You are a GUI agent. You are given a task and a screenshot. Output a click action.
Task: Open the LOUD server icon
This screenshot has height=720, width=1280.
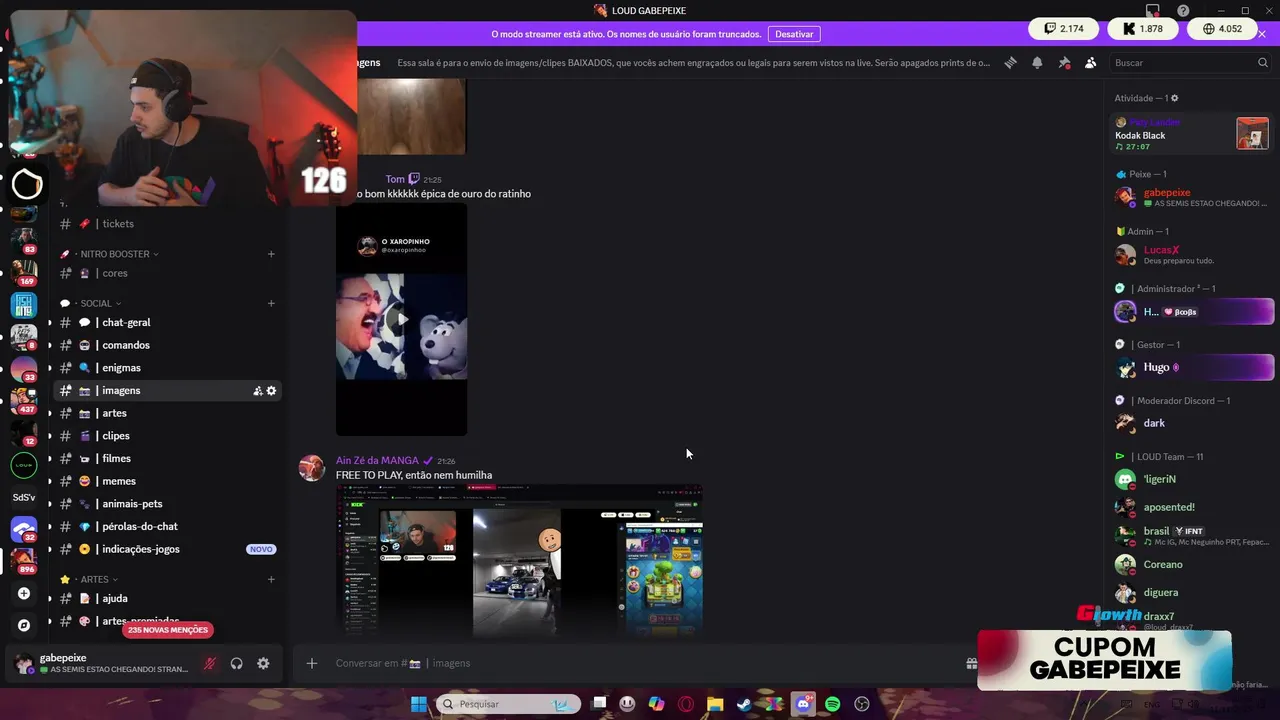[x=24, y=465]
